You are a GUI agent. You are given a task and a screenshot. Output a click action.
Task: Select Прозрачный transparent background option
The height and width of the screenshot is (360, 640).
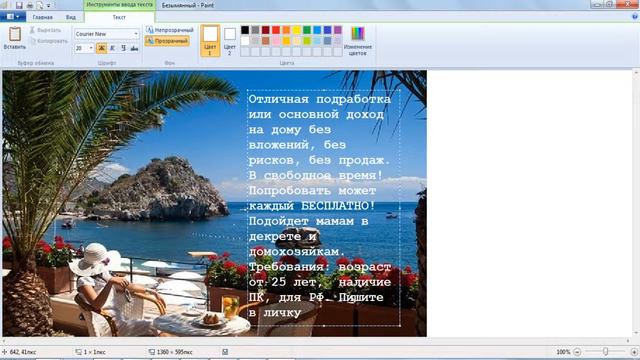pos(167,41)
